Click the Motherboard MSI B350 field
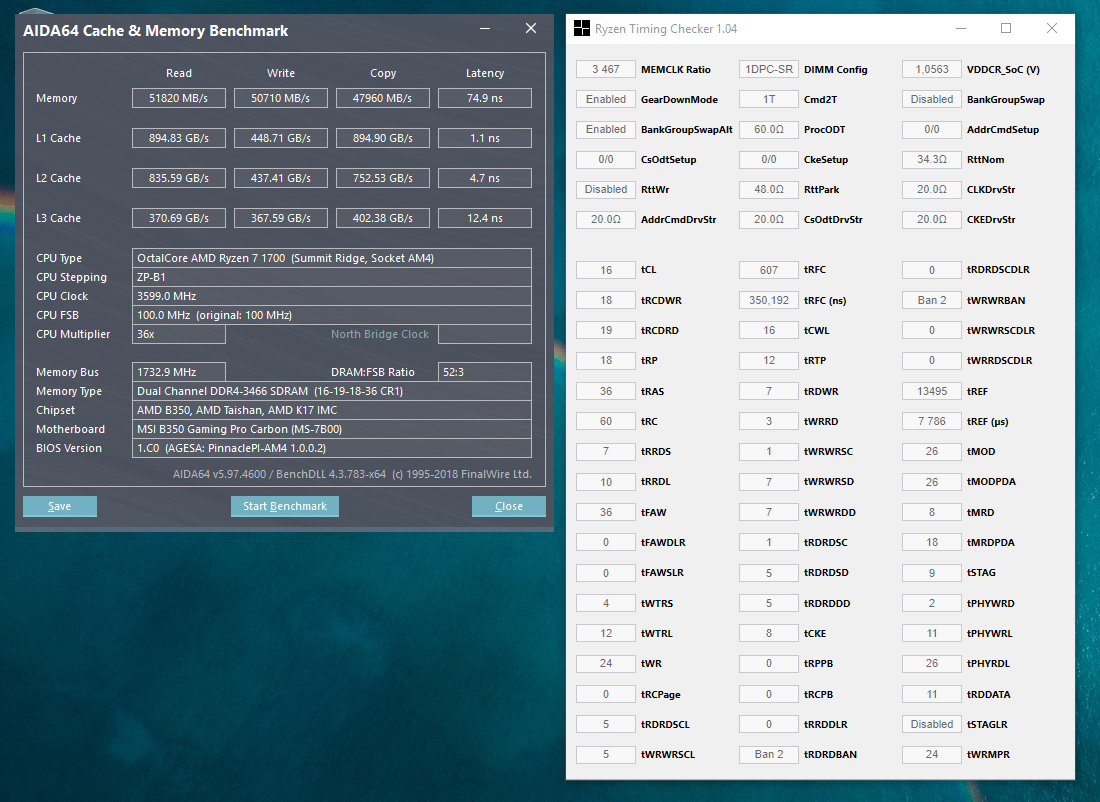The height and width of the screenshot is (802, 1100). (332, 429)
